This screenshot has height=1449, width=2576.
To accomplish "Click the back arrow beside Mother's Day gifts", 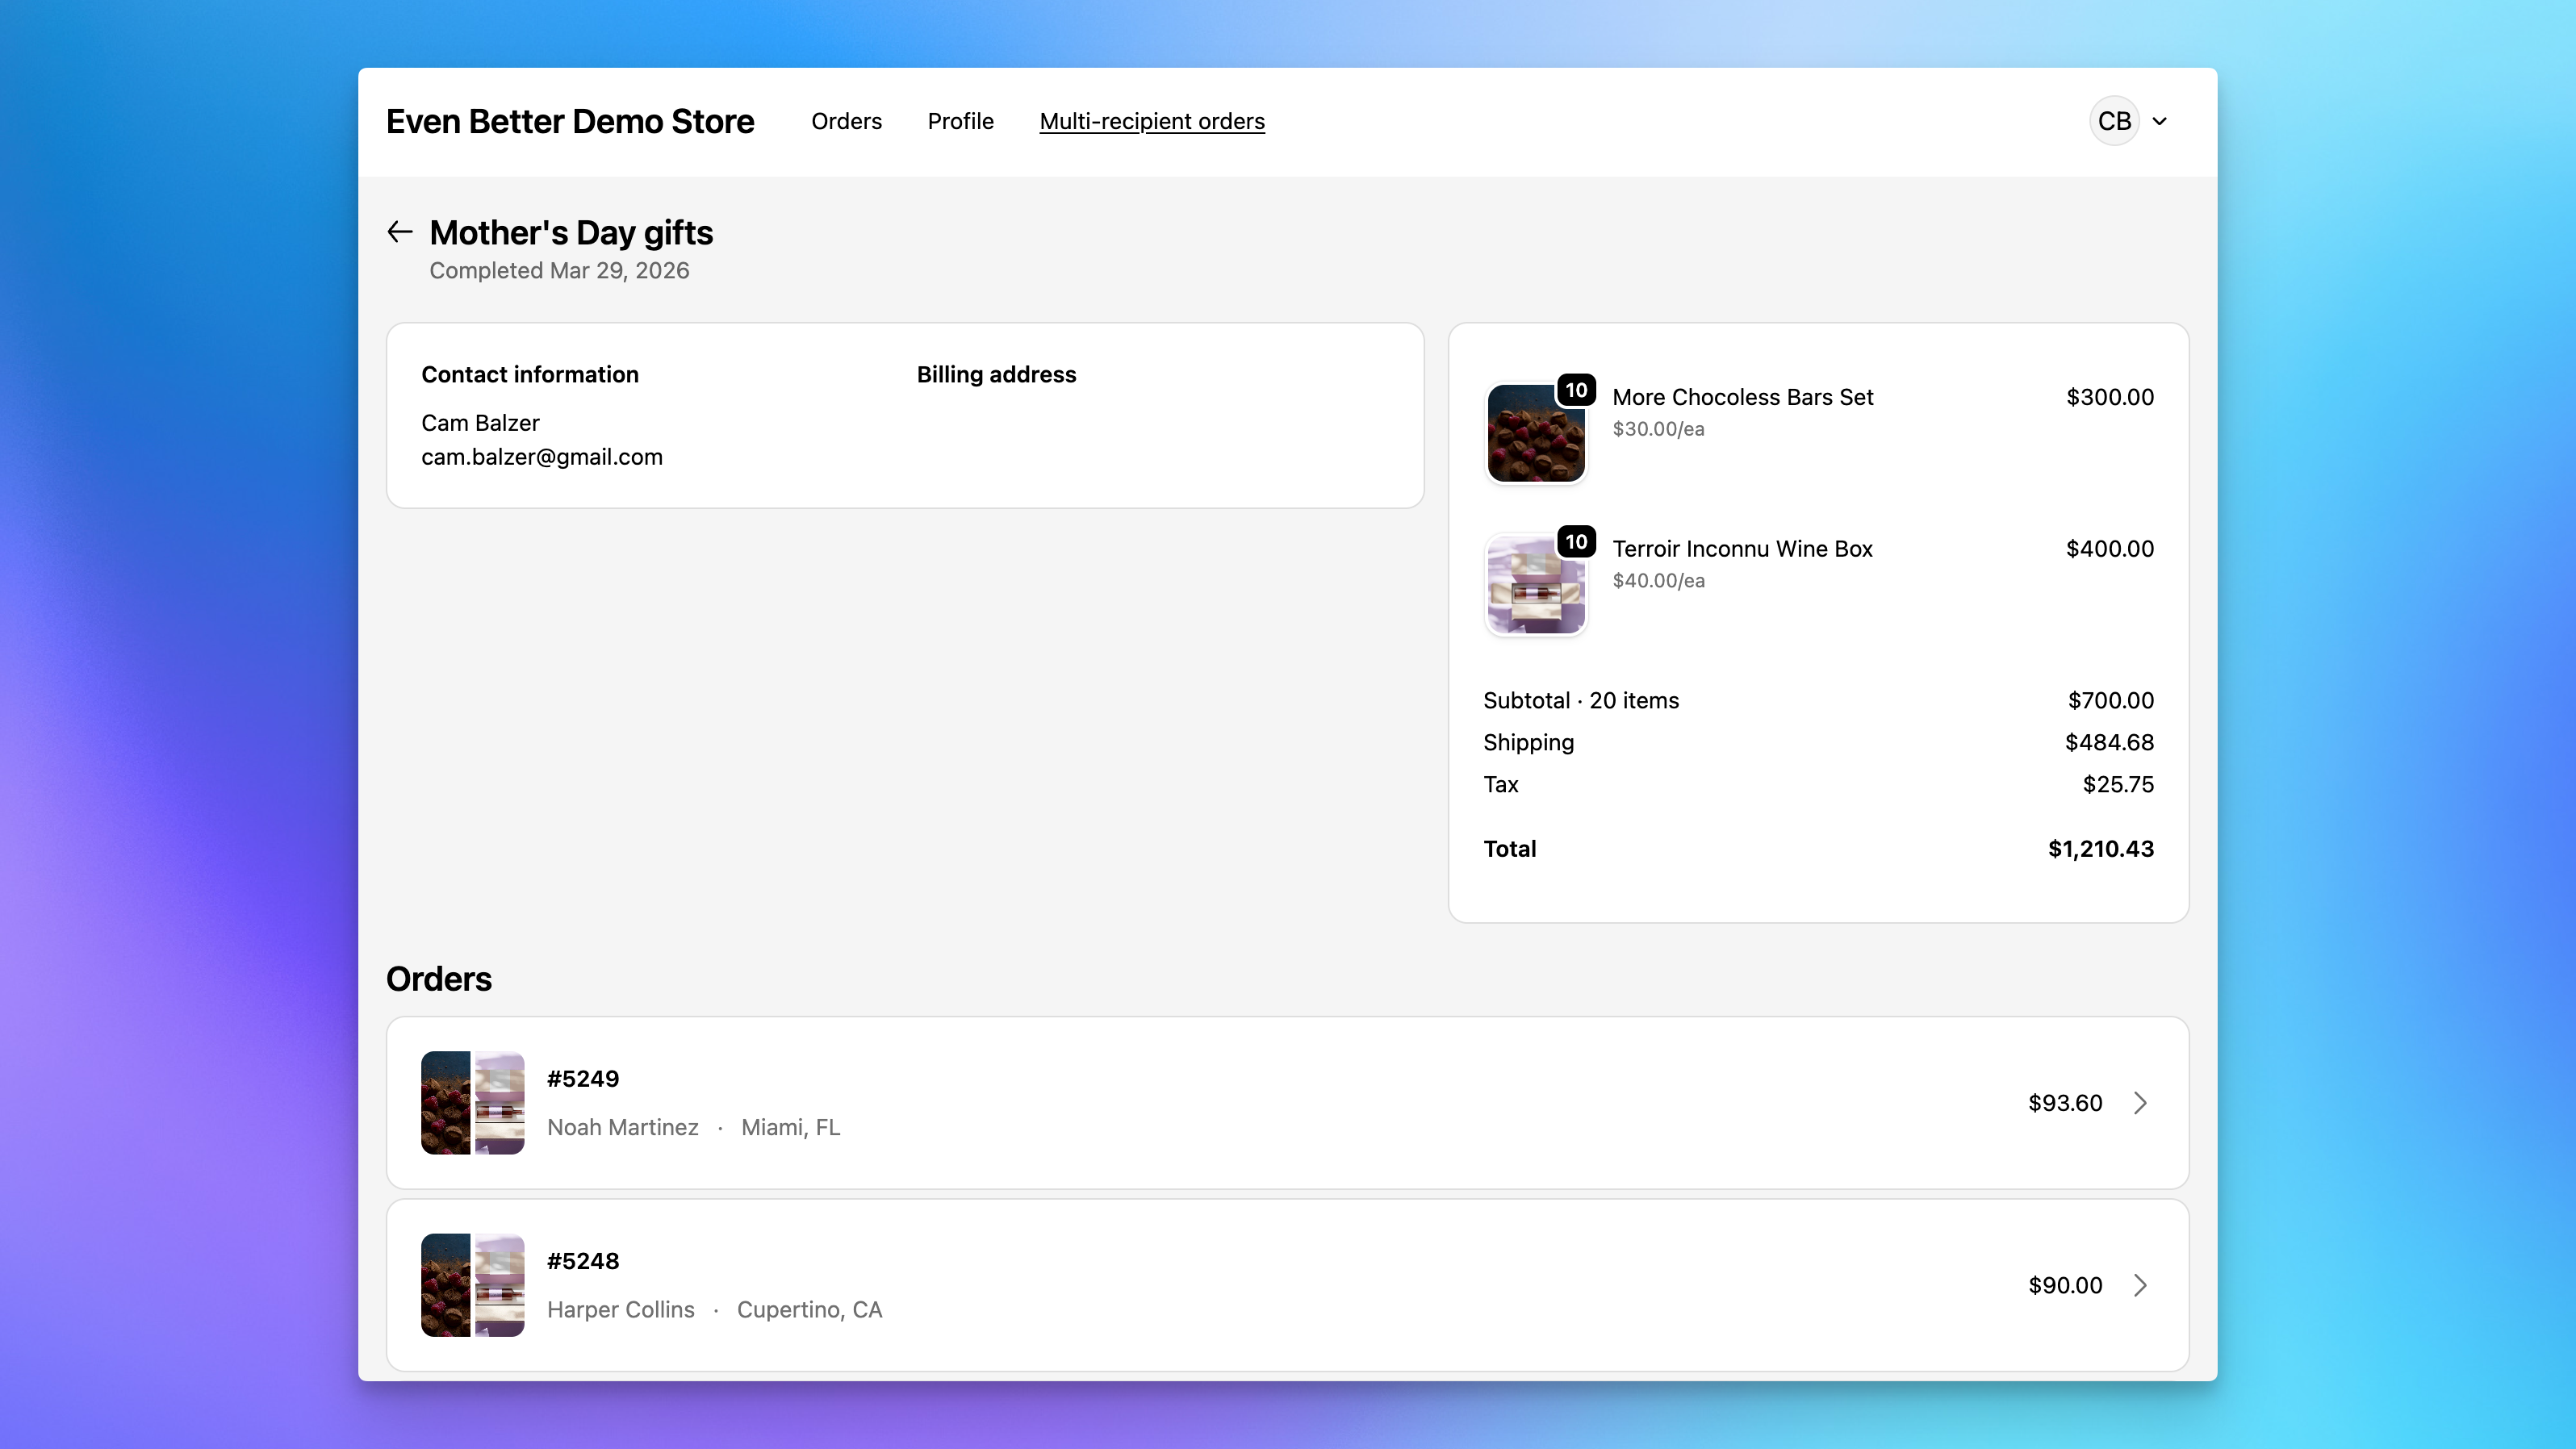I will point(400,231).
